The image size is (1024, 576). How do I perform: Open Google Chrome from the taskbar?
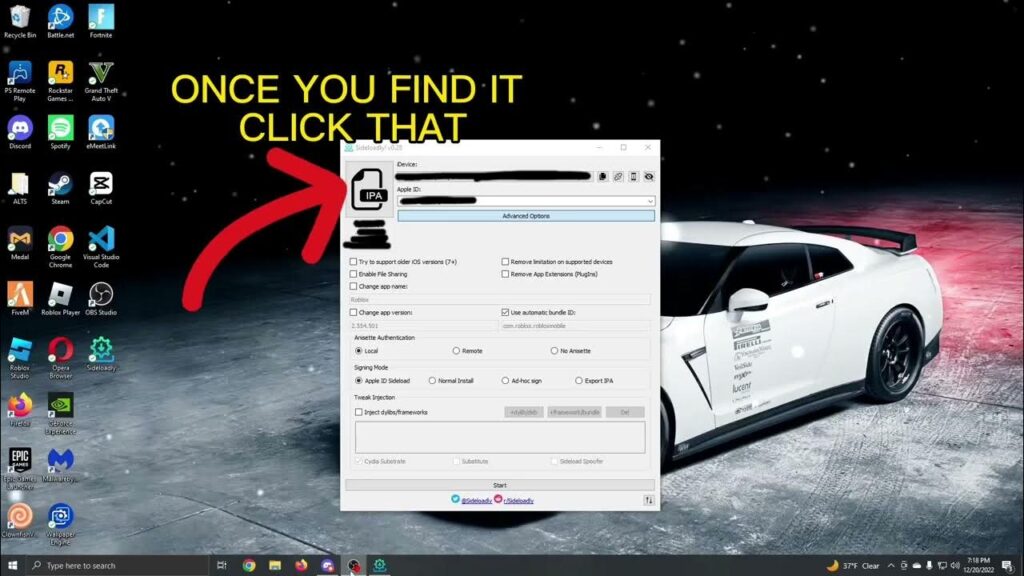click(x=249, y=566)
